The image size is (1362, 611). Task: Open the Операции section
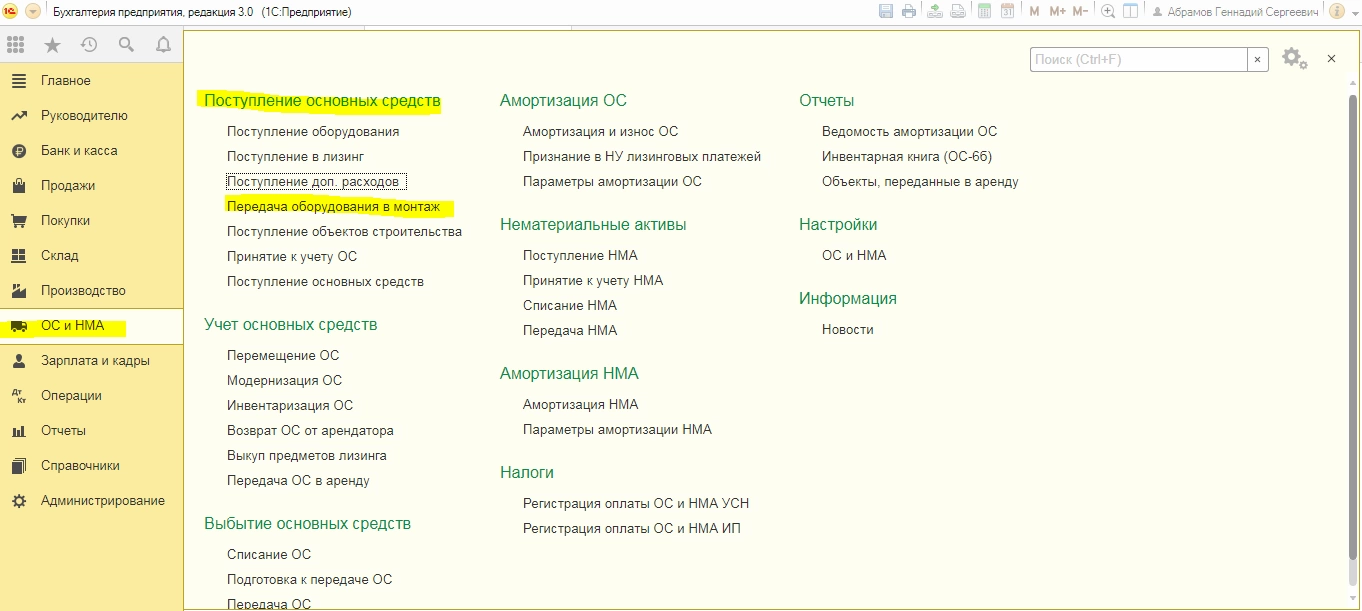[92, 395]
